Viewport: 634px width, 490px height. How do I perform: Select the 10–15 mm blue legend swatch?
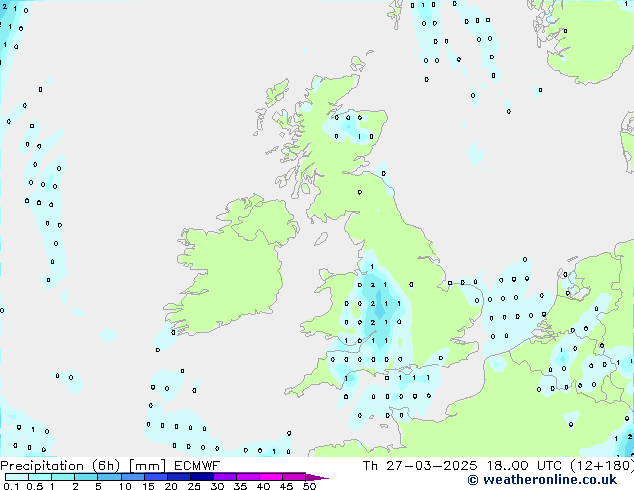pos(132,477)
